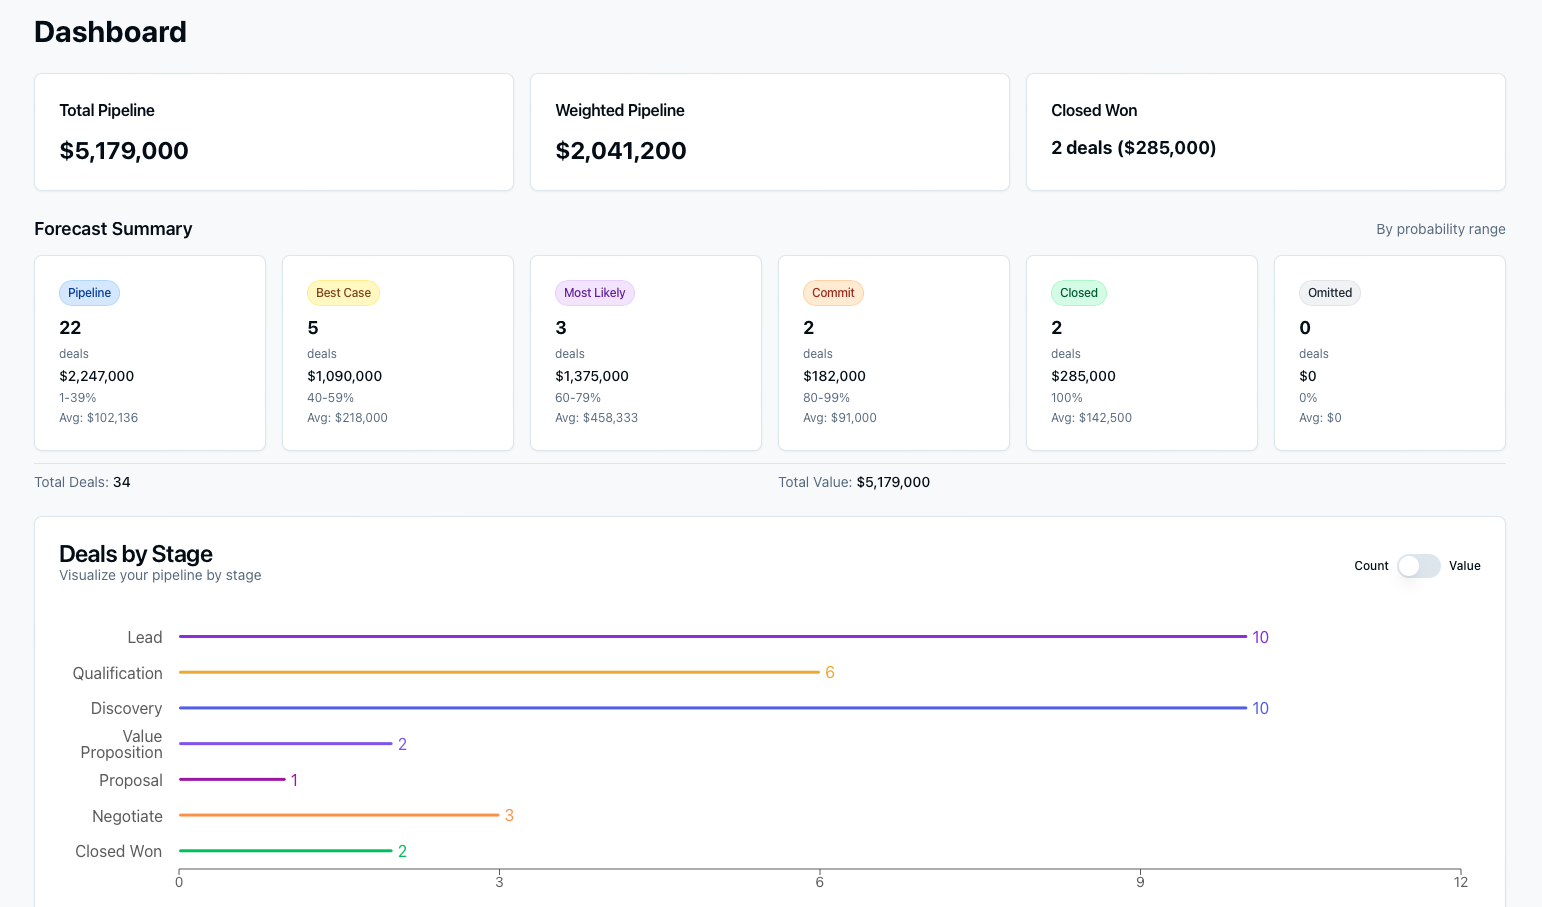Click the orange Qualification stage bar
The width and height of the screenshot is (1542, 907).
tap(499, 672)
